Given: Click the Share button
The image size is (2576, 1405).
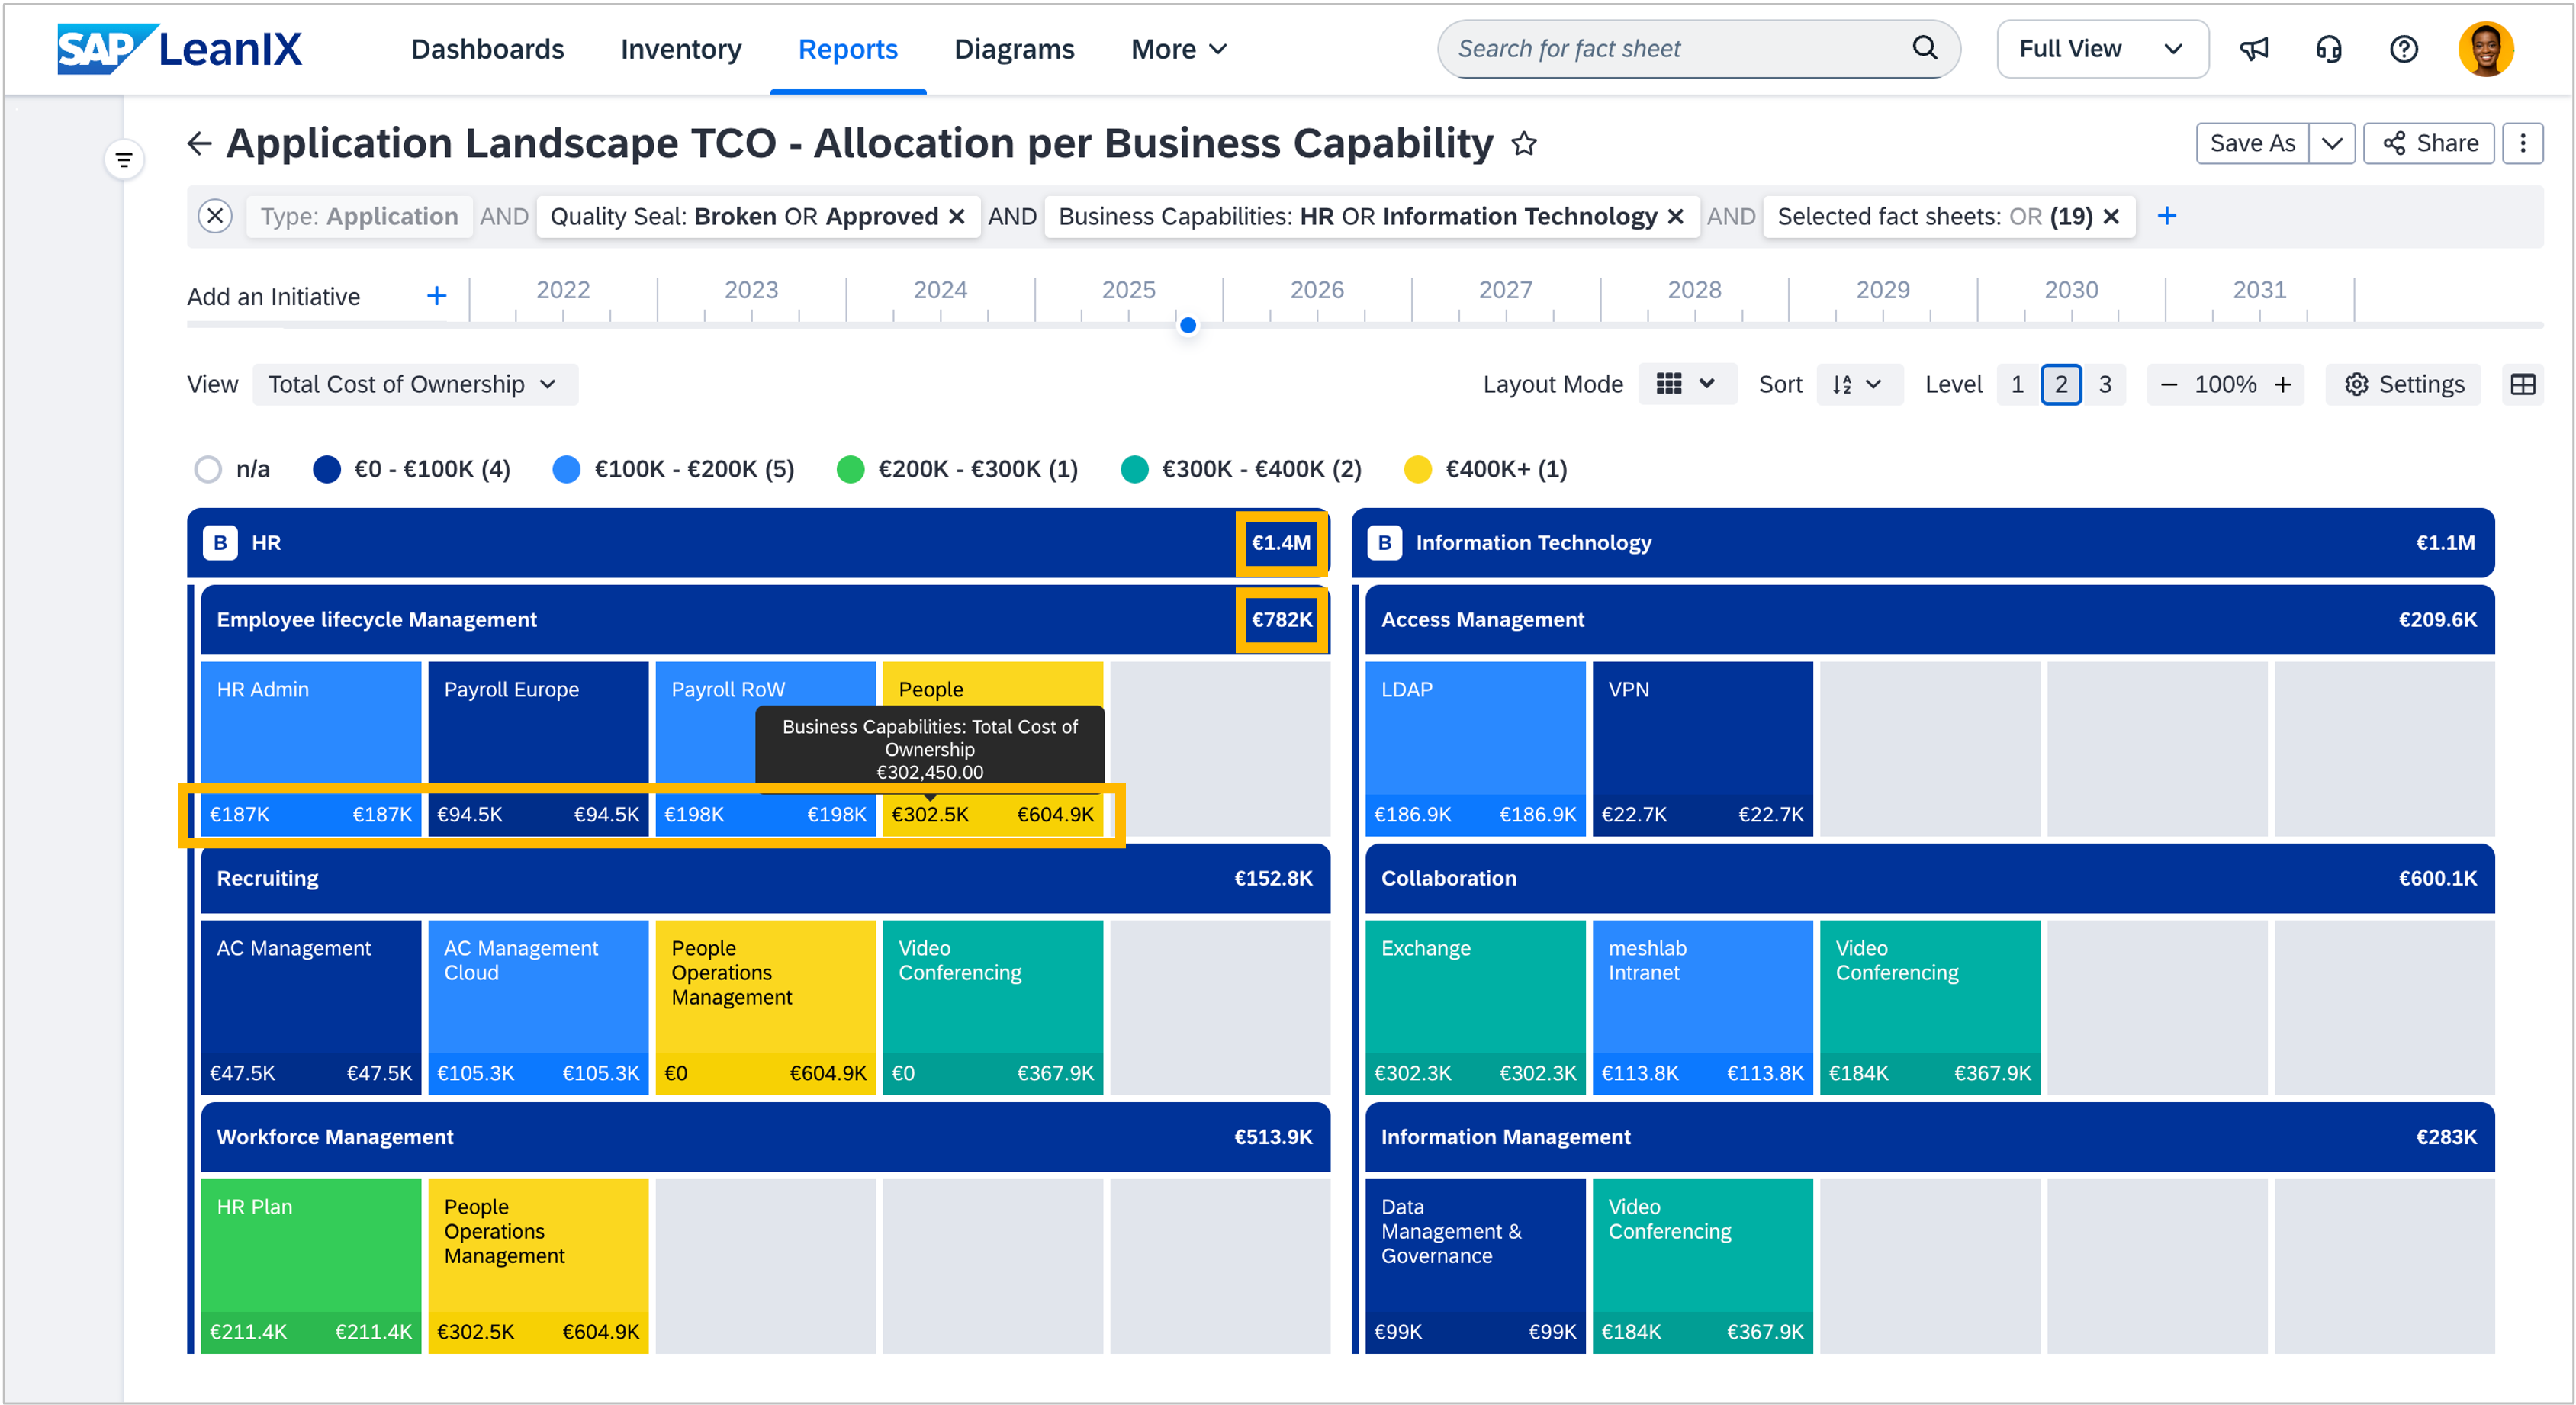Looking at the screenshot, I should pyautogui.click(x=2430, y=143).
